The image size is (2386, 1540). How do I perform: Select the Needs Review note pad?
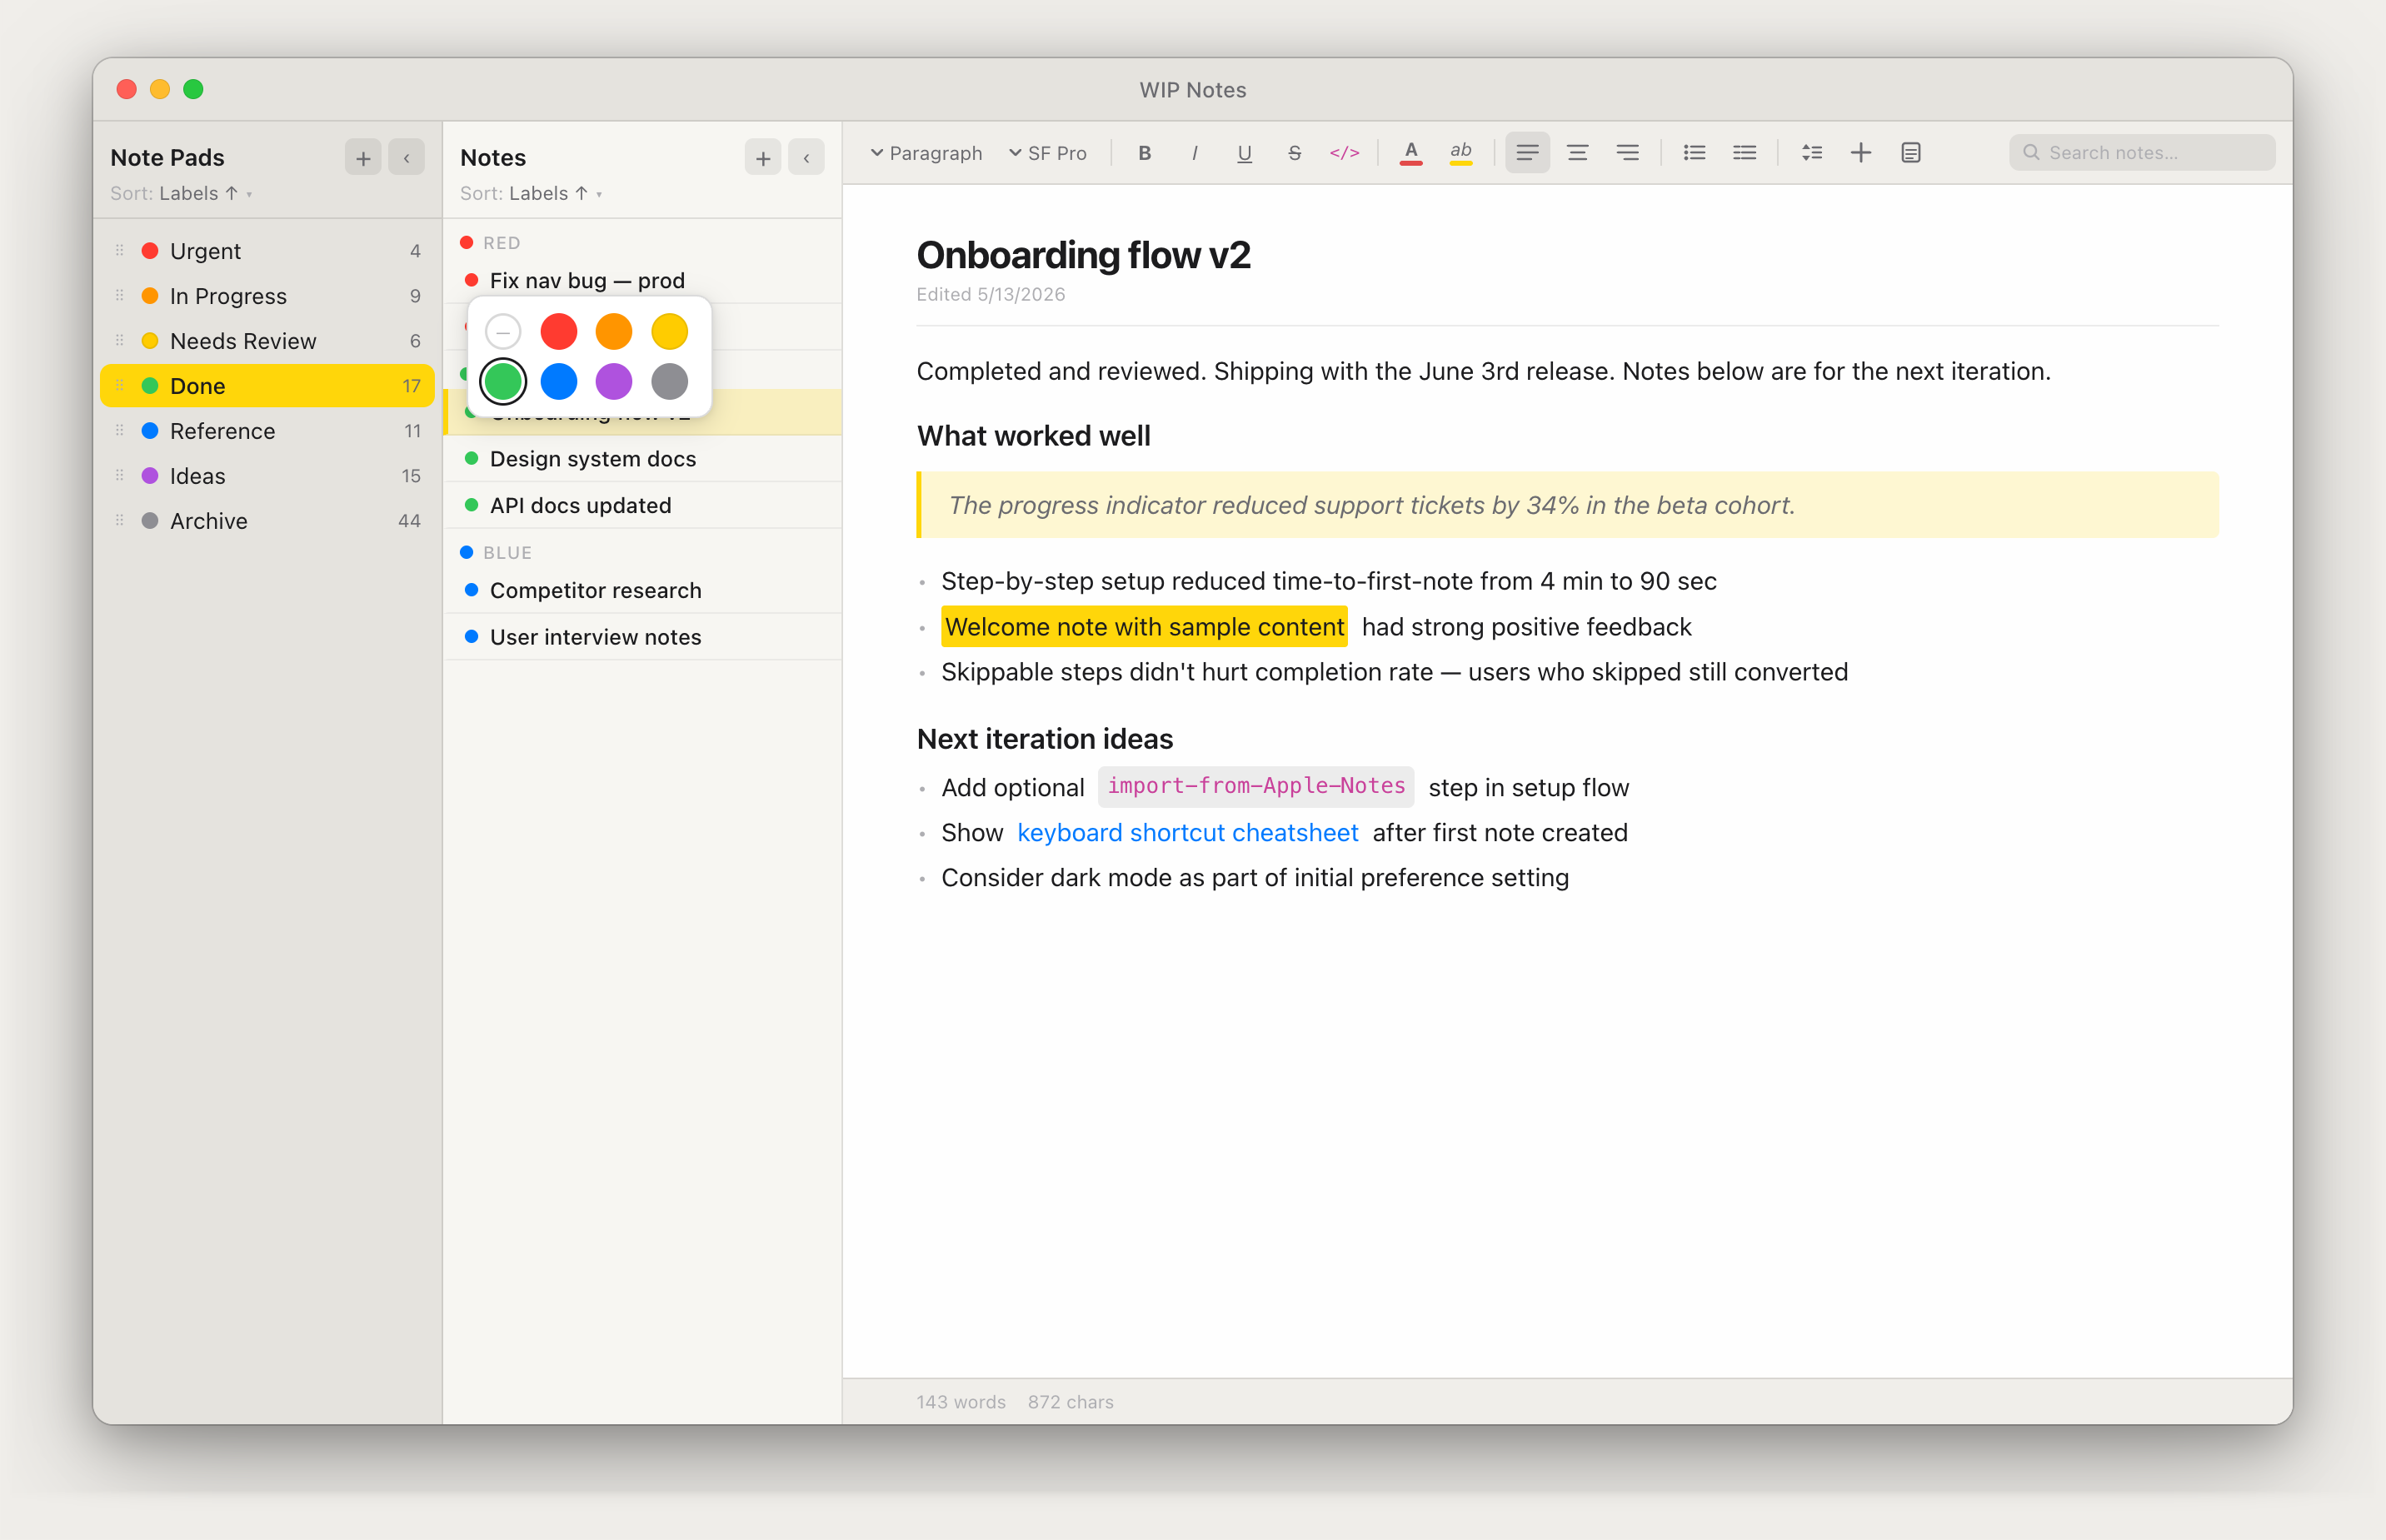(267, 341)
